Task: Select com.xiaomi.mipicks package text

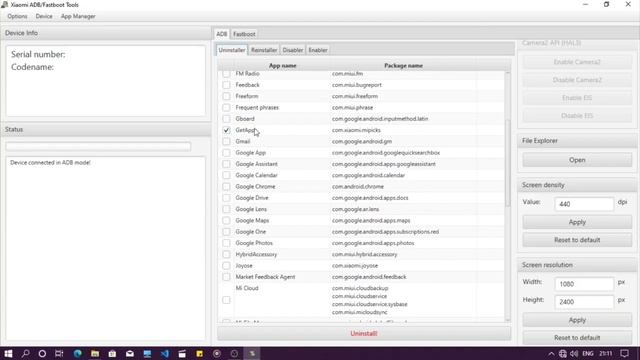Action: [356, 130]
